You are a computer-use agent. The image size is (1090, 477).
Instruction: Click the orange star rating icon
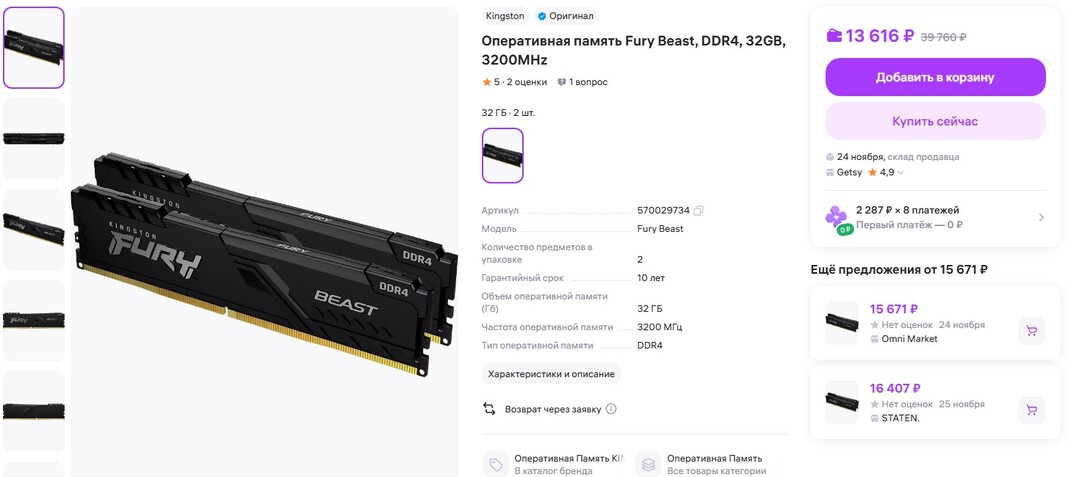click(x=487, y=82)
